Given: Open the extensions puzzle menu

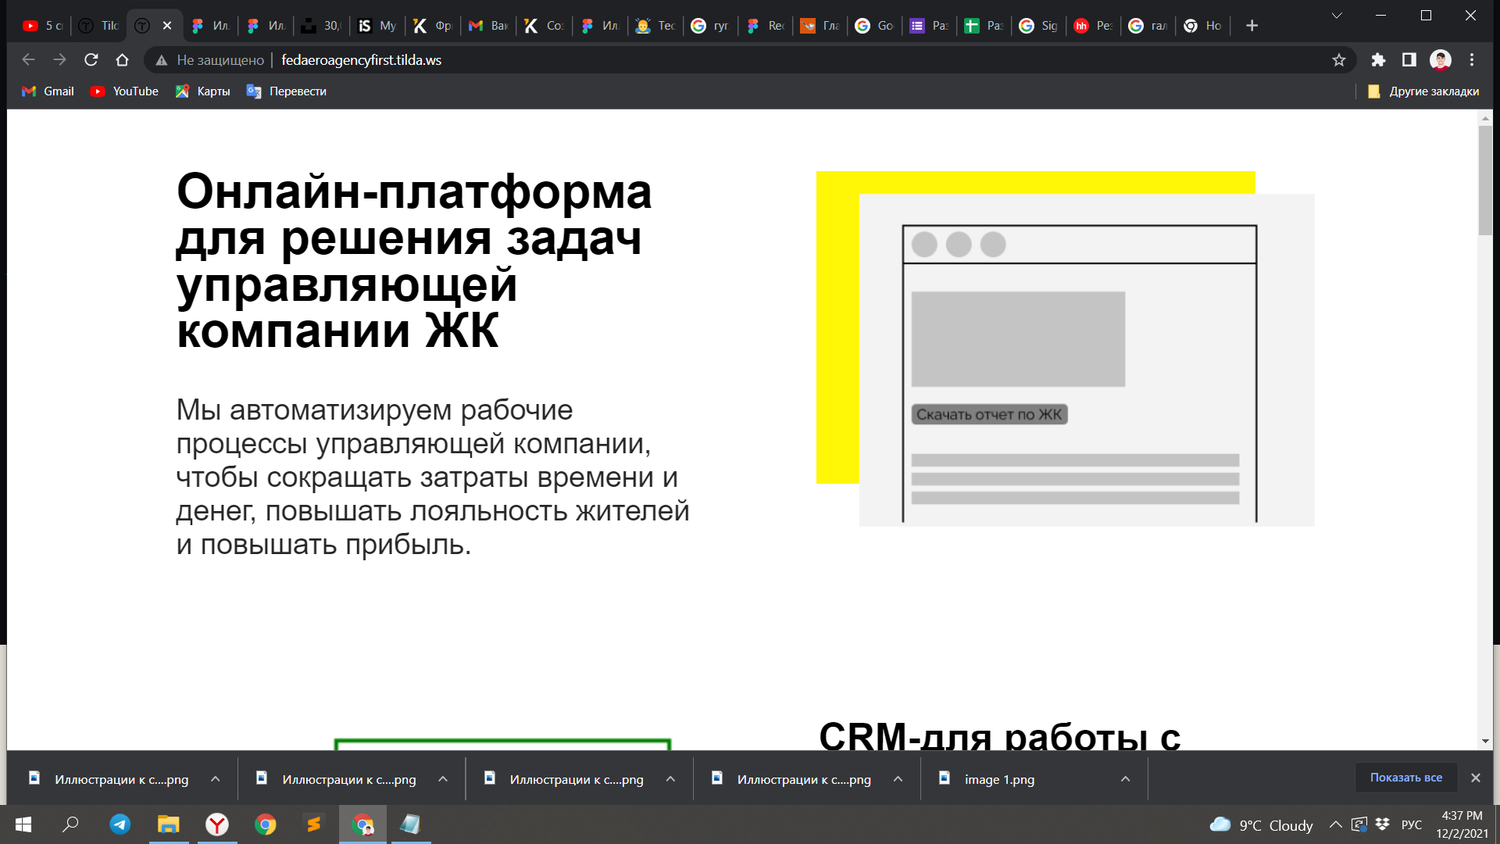Looking at the screenshot, I should 1378,60.
